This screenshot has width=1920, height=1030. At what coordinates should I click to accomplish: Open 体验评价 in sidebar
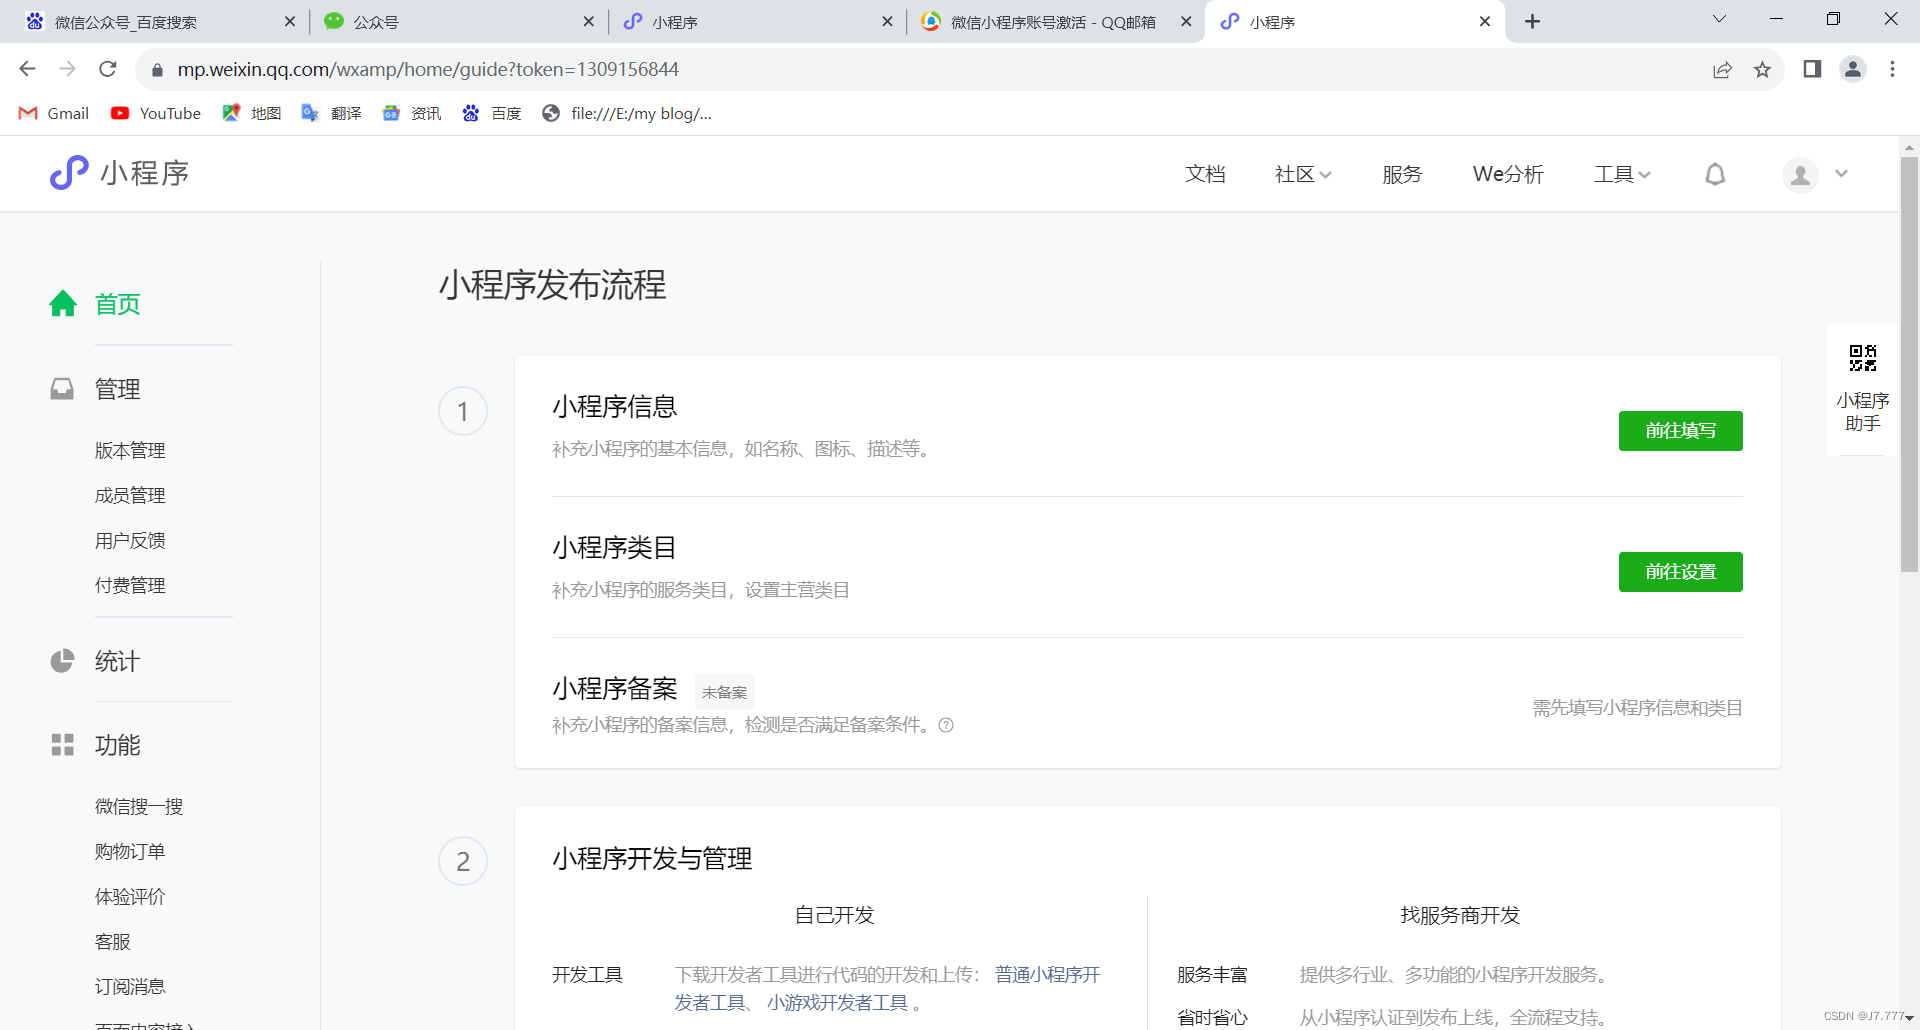(x=130, y=897)
